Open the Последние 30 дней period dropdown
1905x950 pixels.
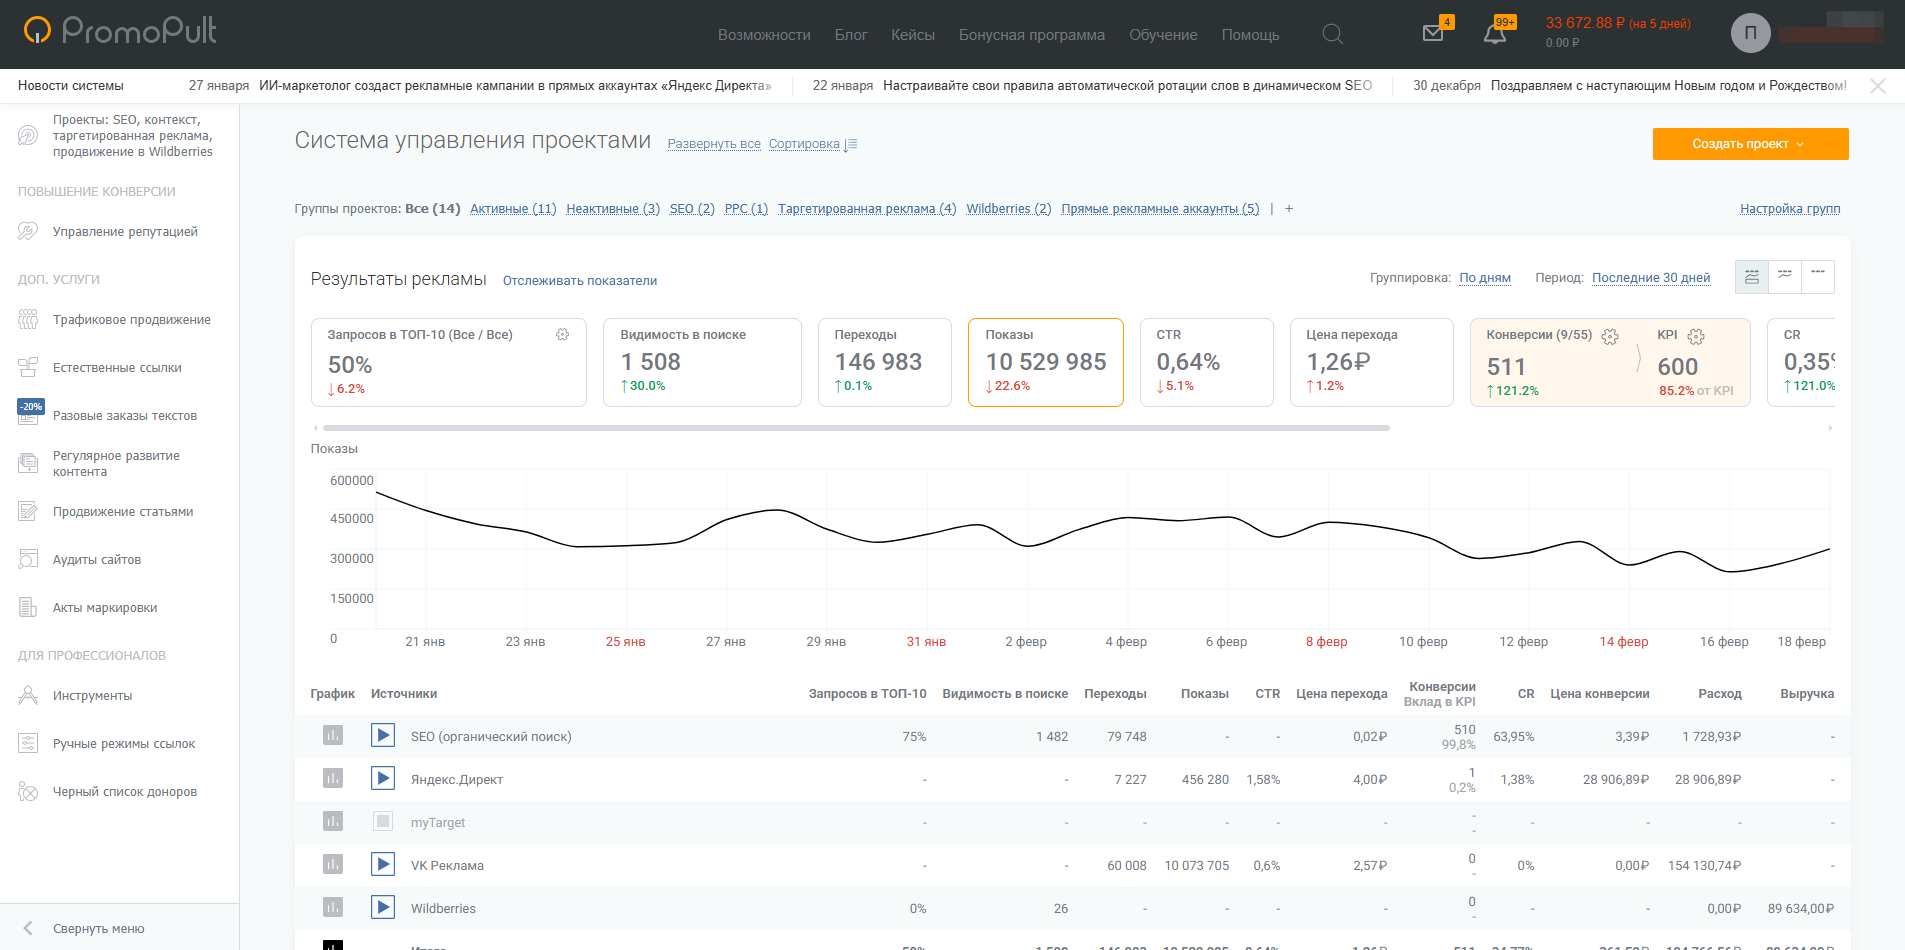tap(1651, 278)
